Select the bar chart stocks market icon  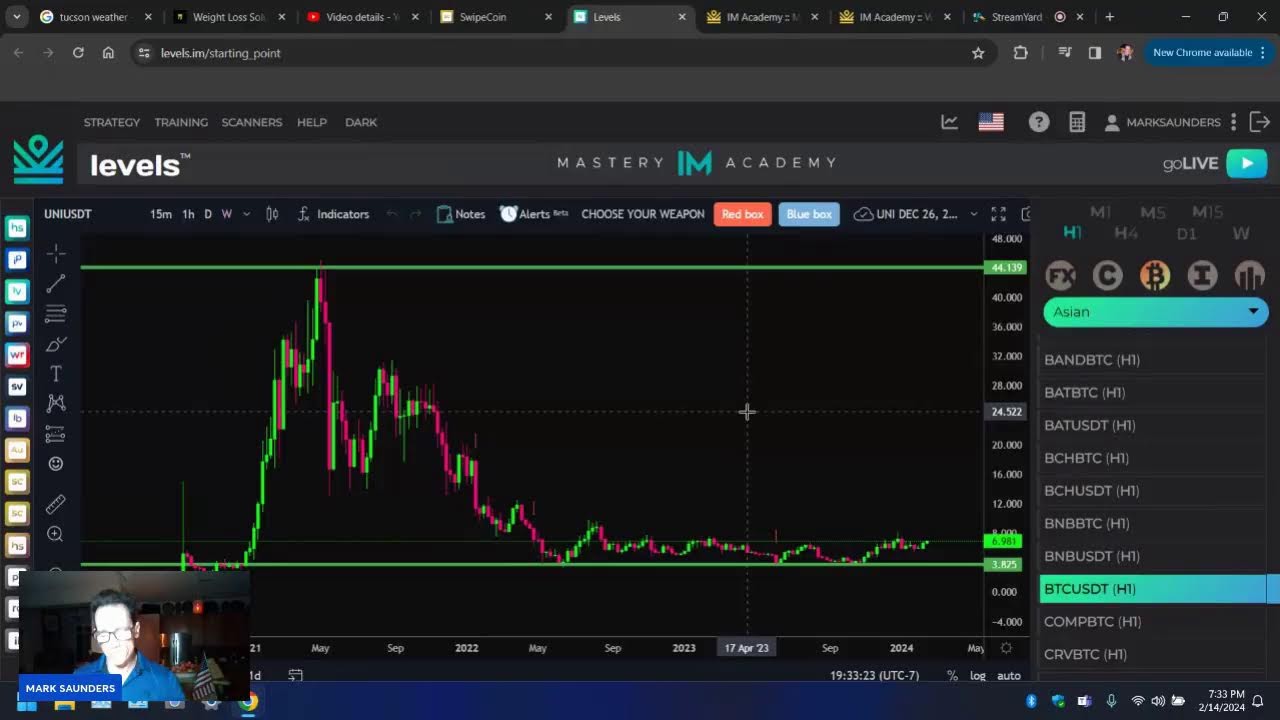pos(1249,275)
